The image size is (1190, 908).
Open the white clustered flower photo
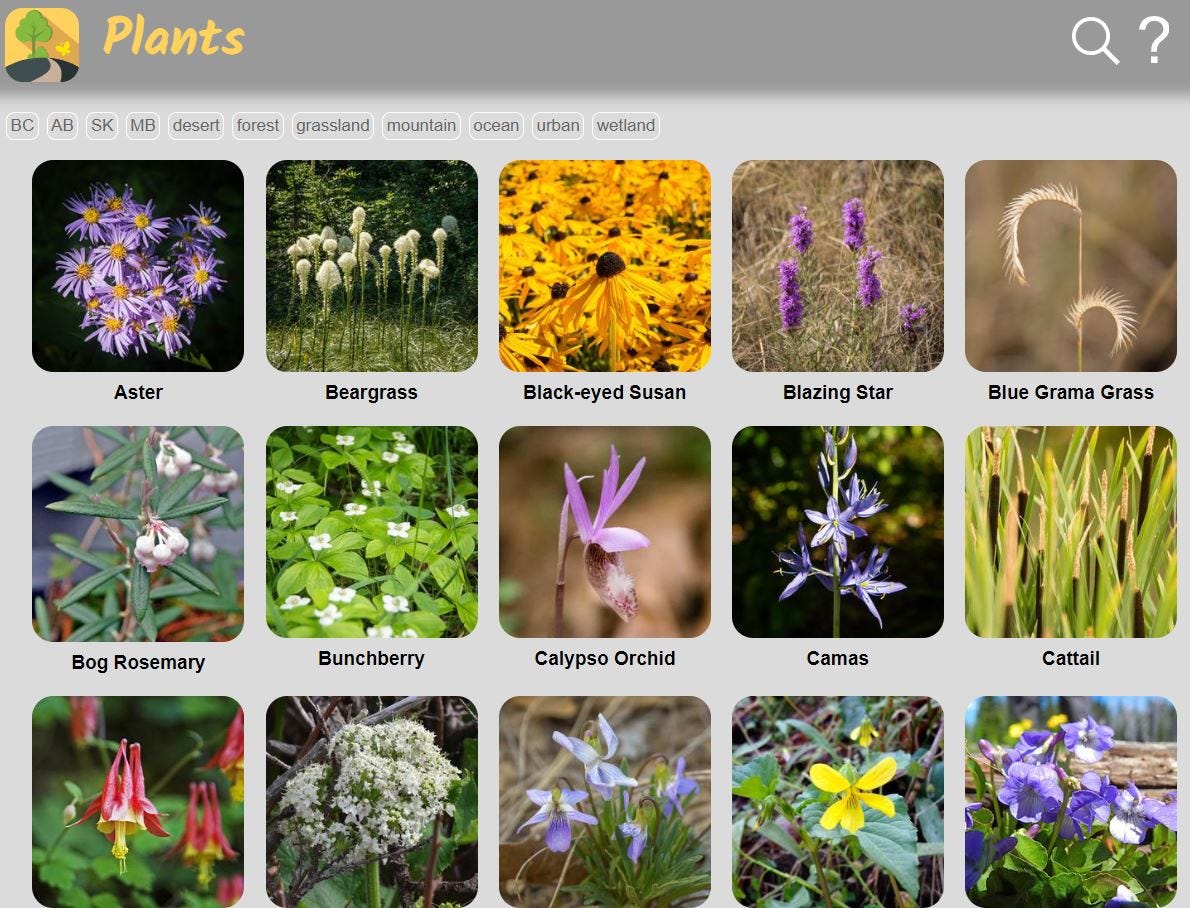point(372,802)
